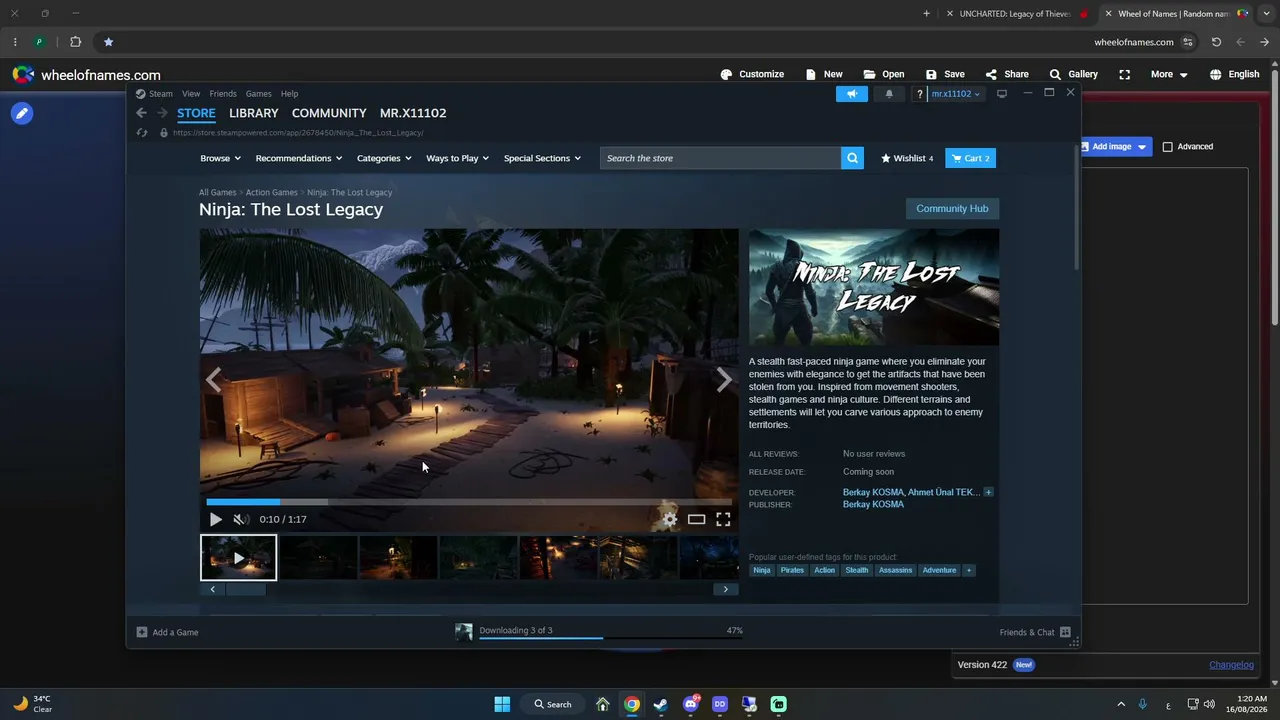Seek in the trailer progress bar
Viewport: 1280px width, 720px height.
coord(469,502)
